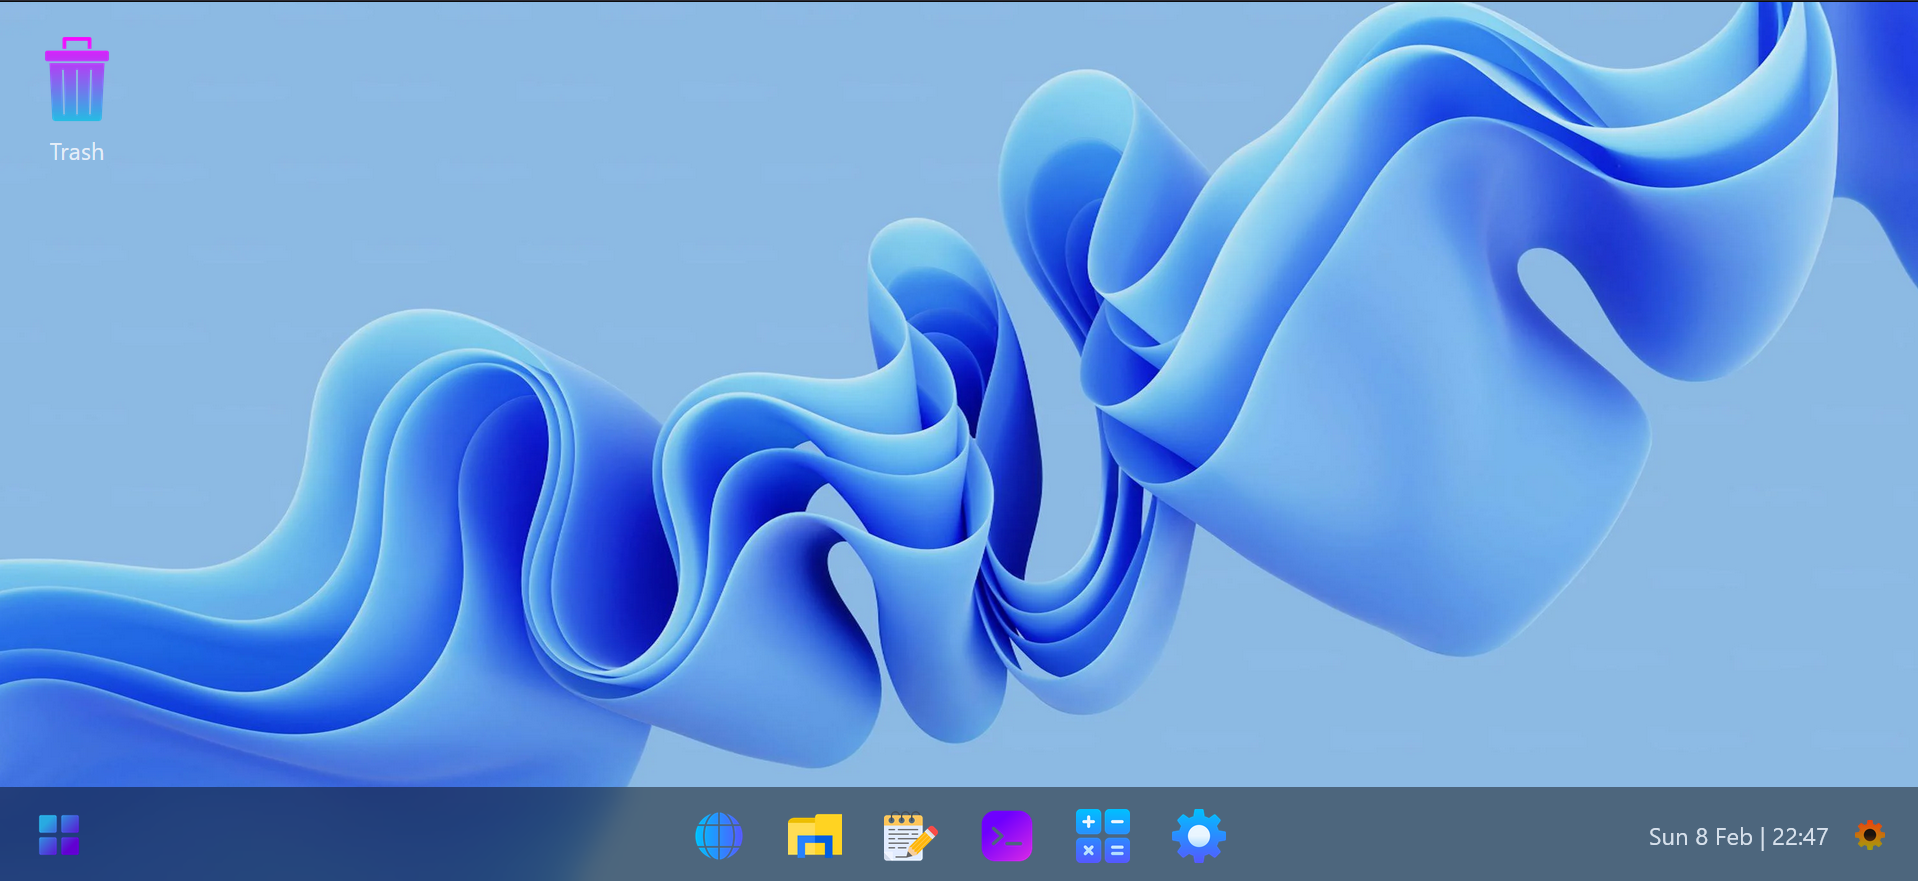Click the equals tile on calculator icon

1117,850
